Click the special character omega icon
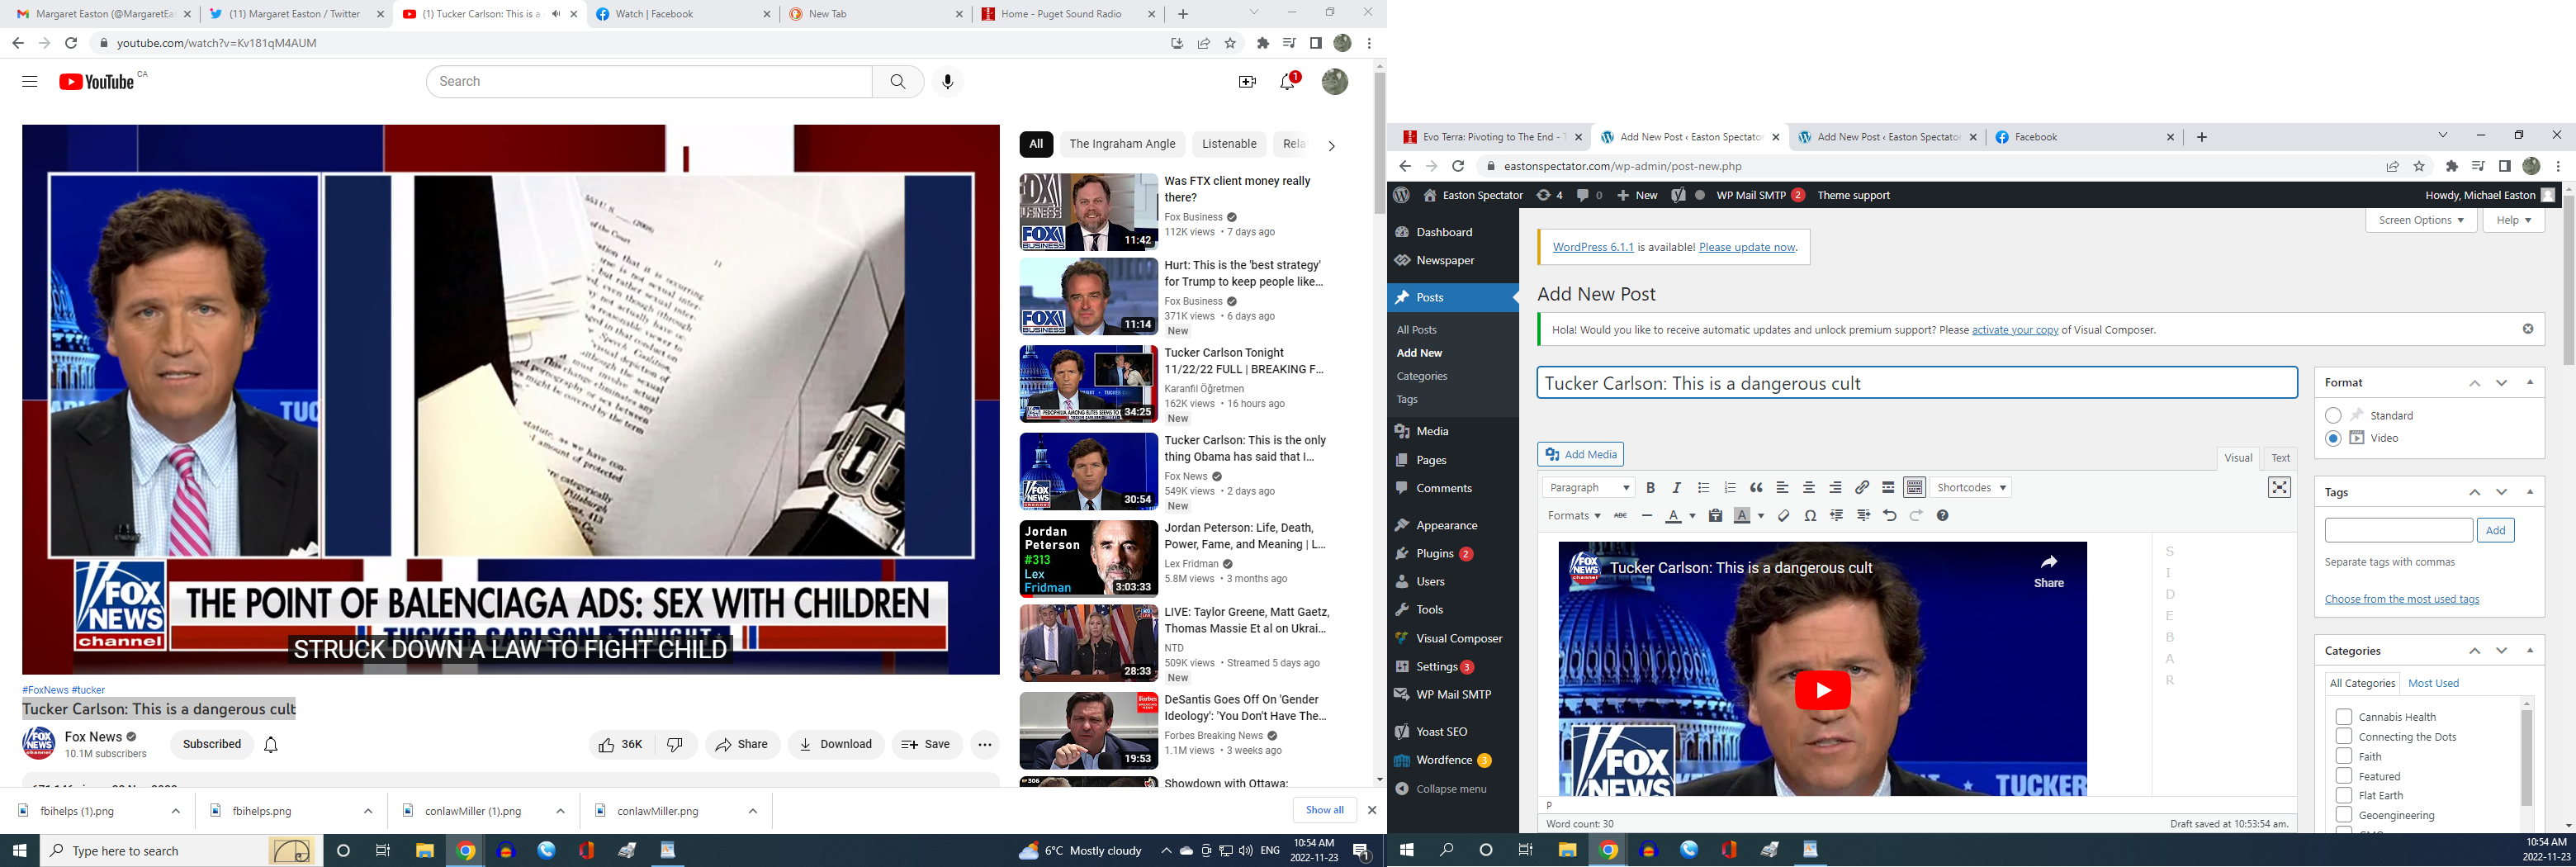This screenshot has height=867, width=2576. pos(1810,516)
